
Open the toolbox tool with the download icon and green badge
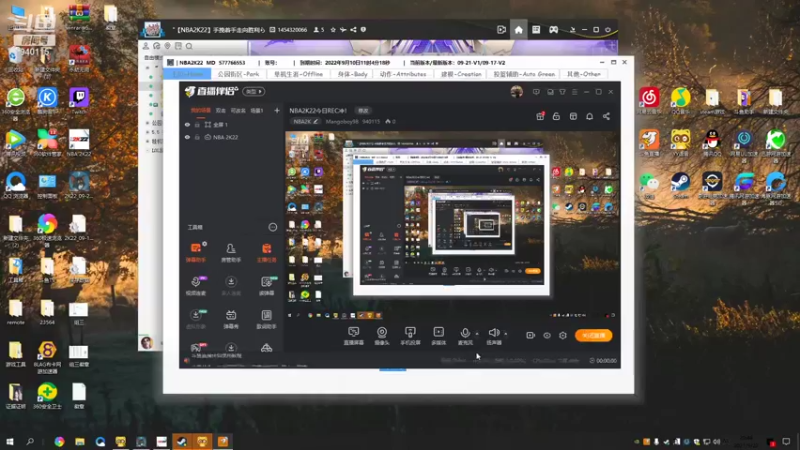click(196, 319)
